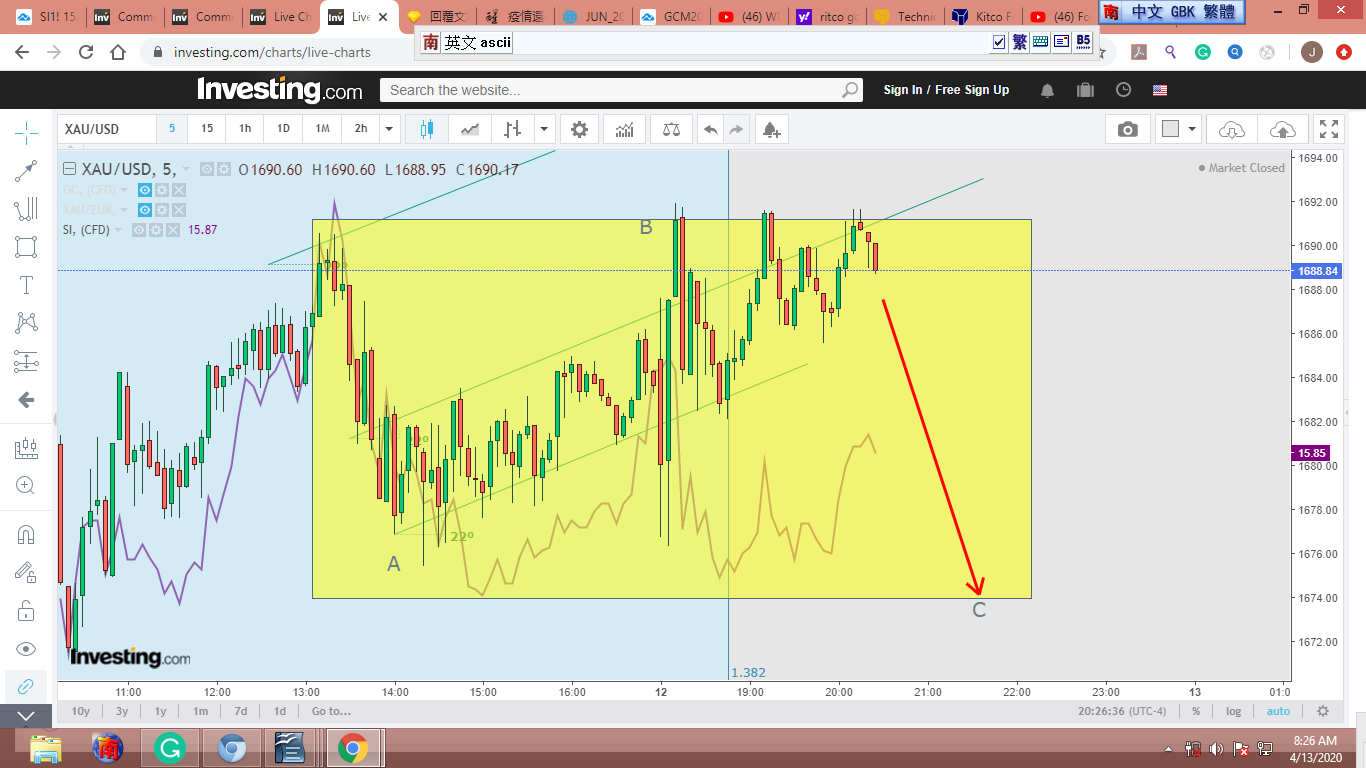Toggle stay in drawing mode pencil-lock
Screen dimensions: 1366x768
pyautogui.click(x=26, y=572)
